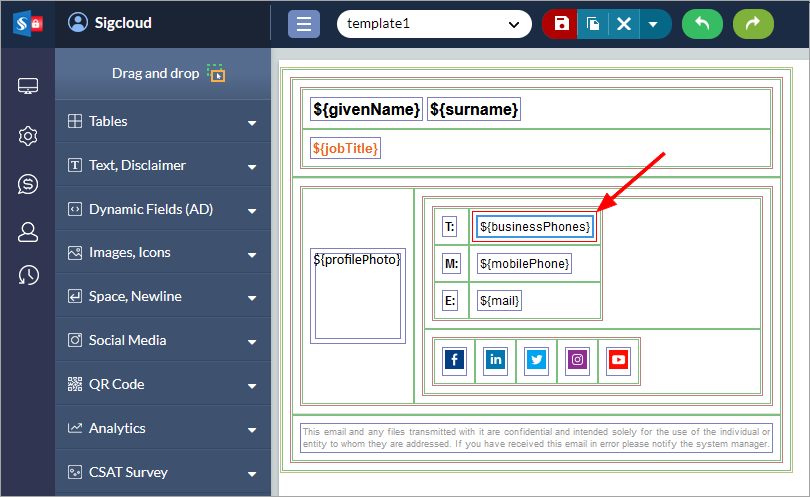The image size is (810, 497).
Task: Open the template1 dropdown selector
Action: point(434,24)
